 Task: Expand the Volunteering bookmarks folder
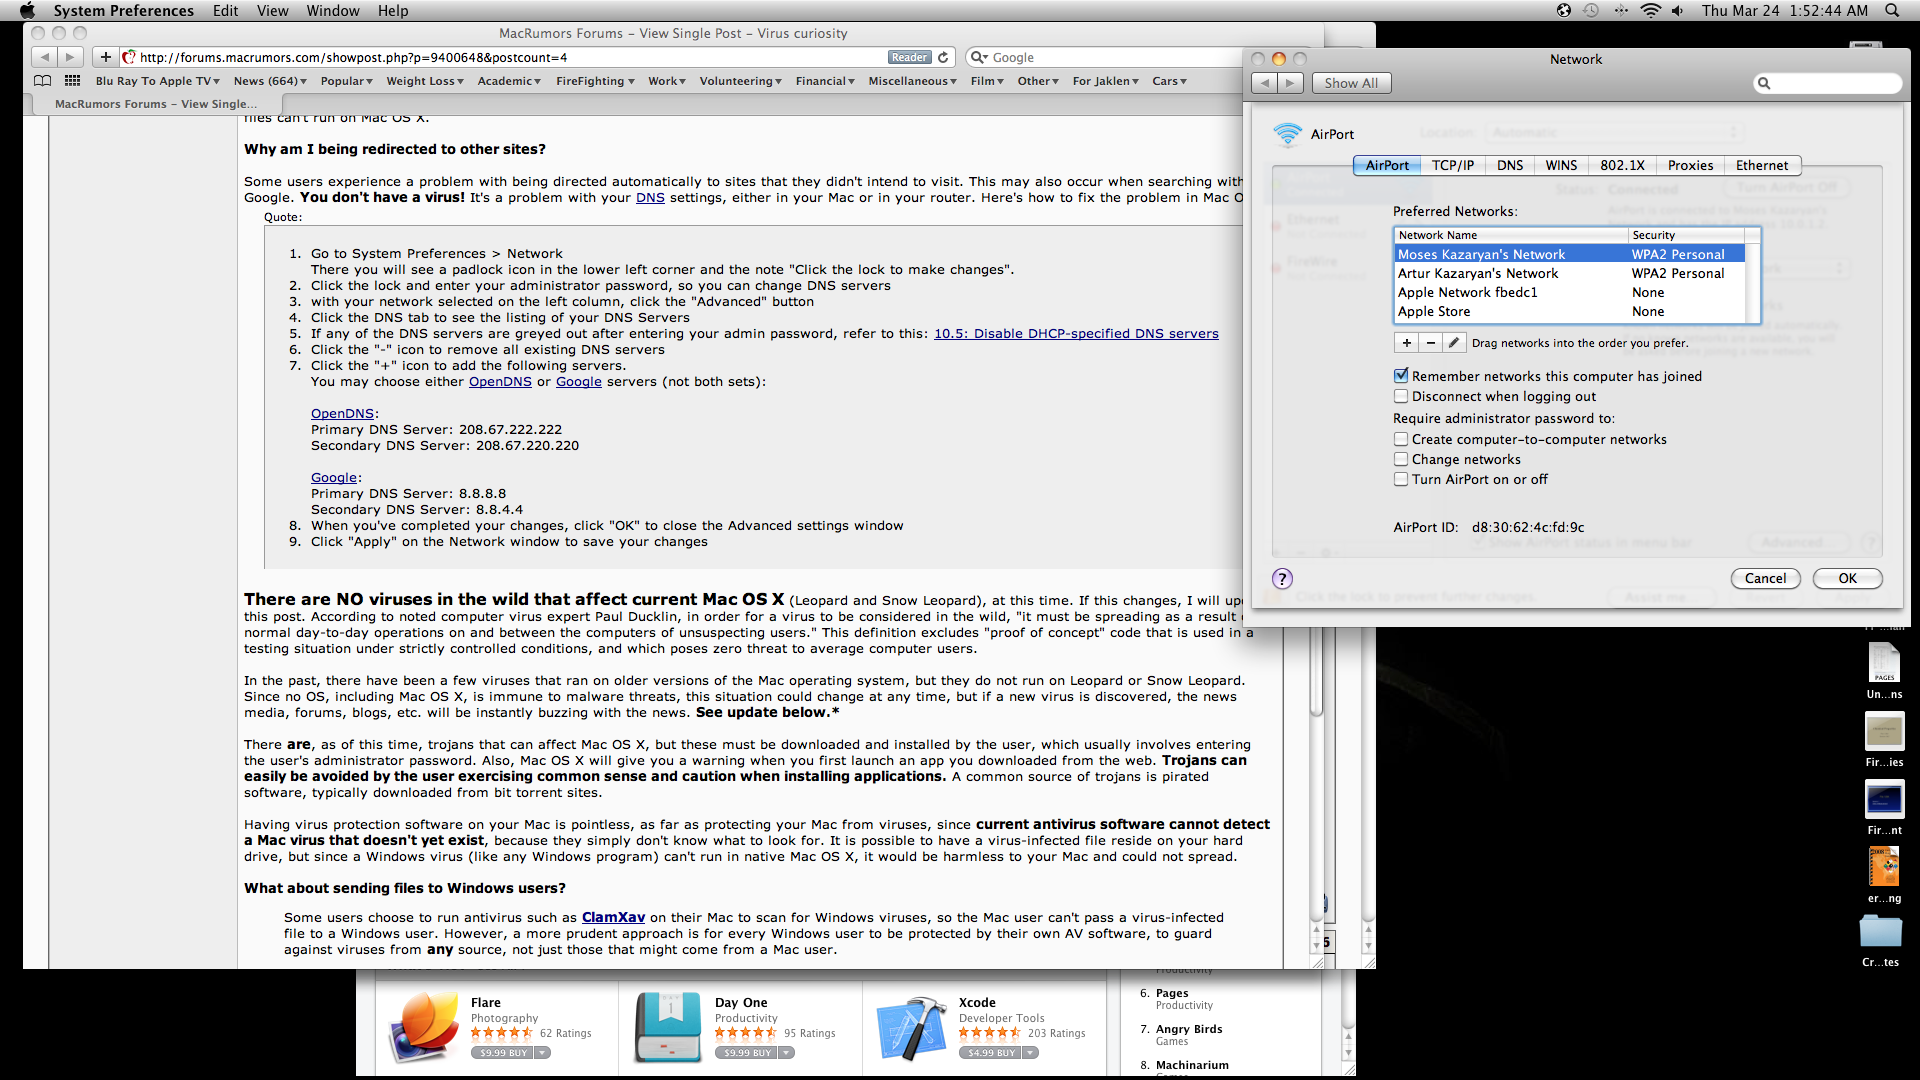click(740, 81)
